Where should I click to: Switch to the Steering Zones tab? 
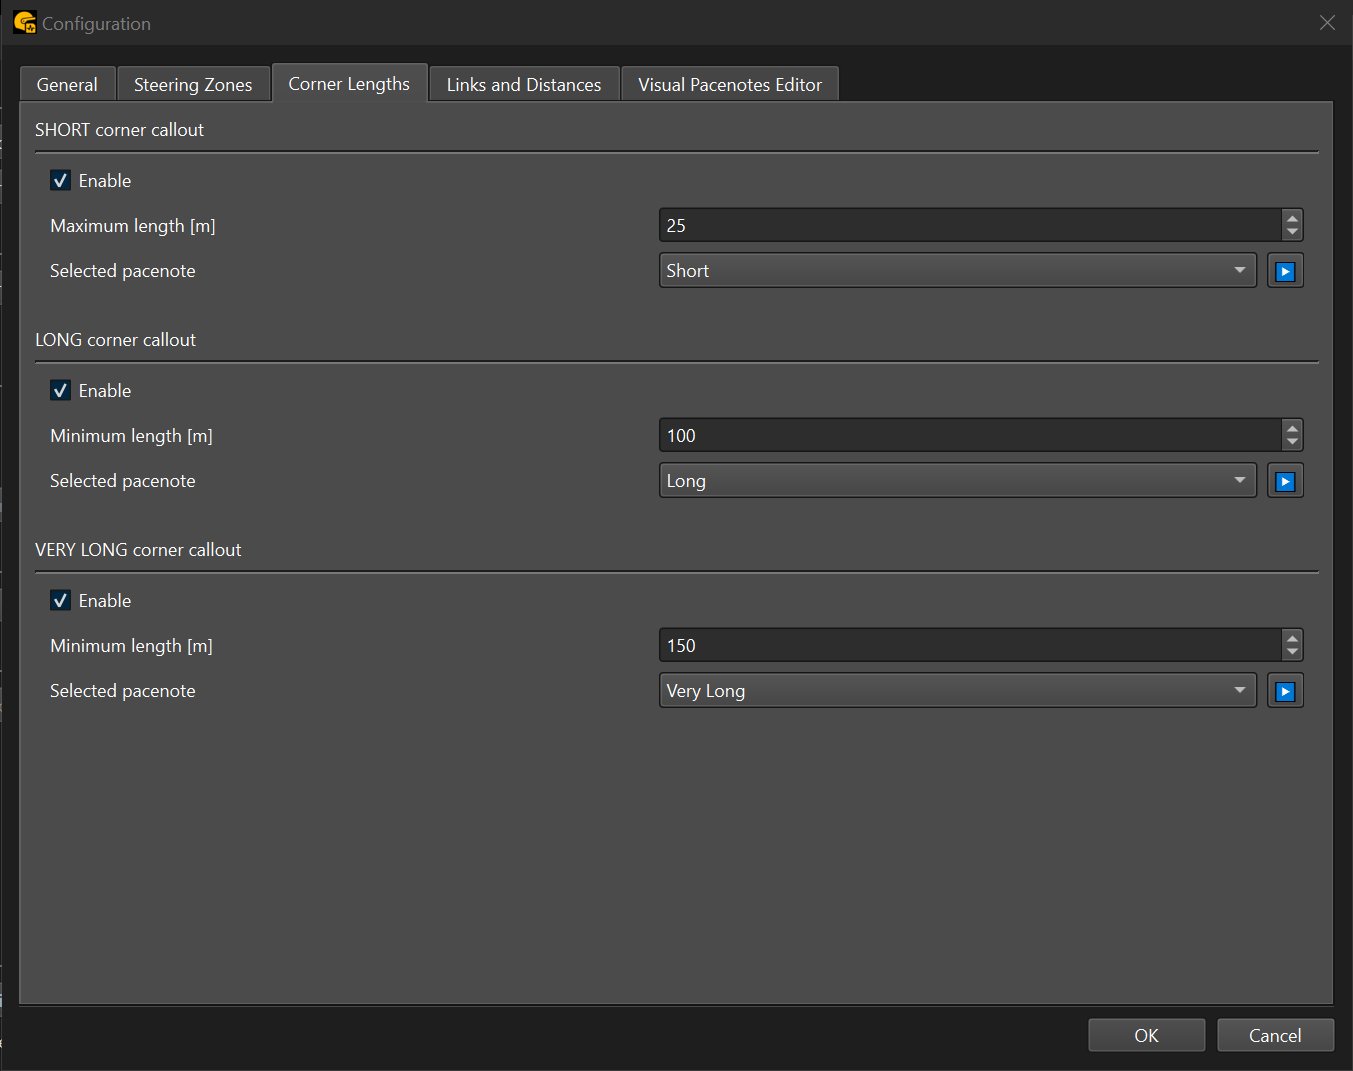[193, 85]
